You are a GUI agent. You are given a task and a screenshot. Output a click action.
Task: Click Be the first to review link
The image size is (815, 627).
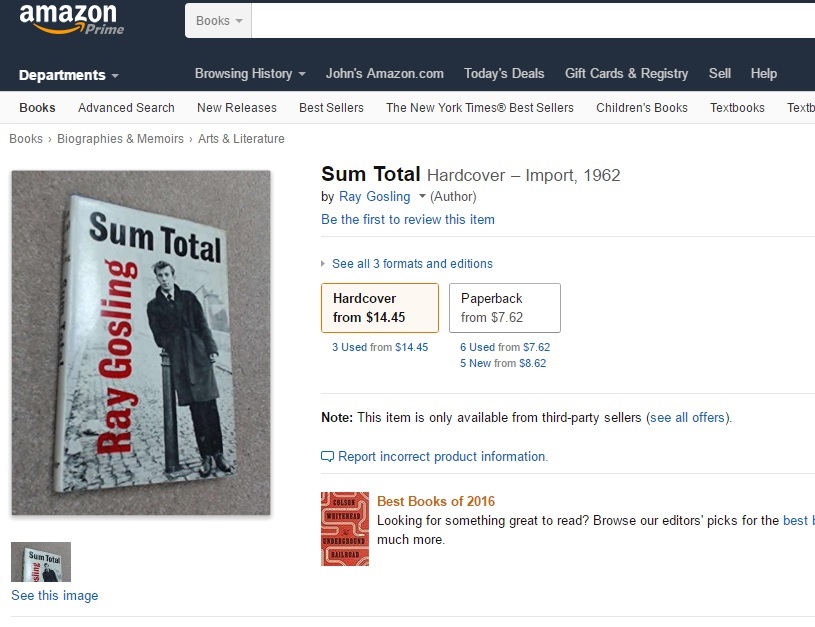(x=408, y=219)
